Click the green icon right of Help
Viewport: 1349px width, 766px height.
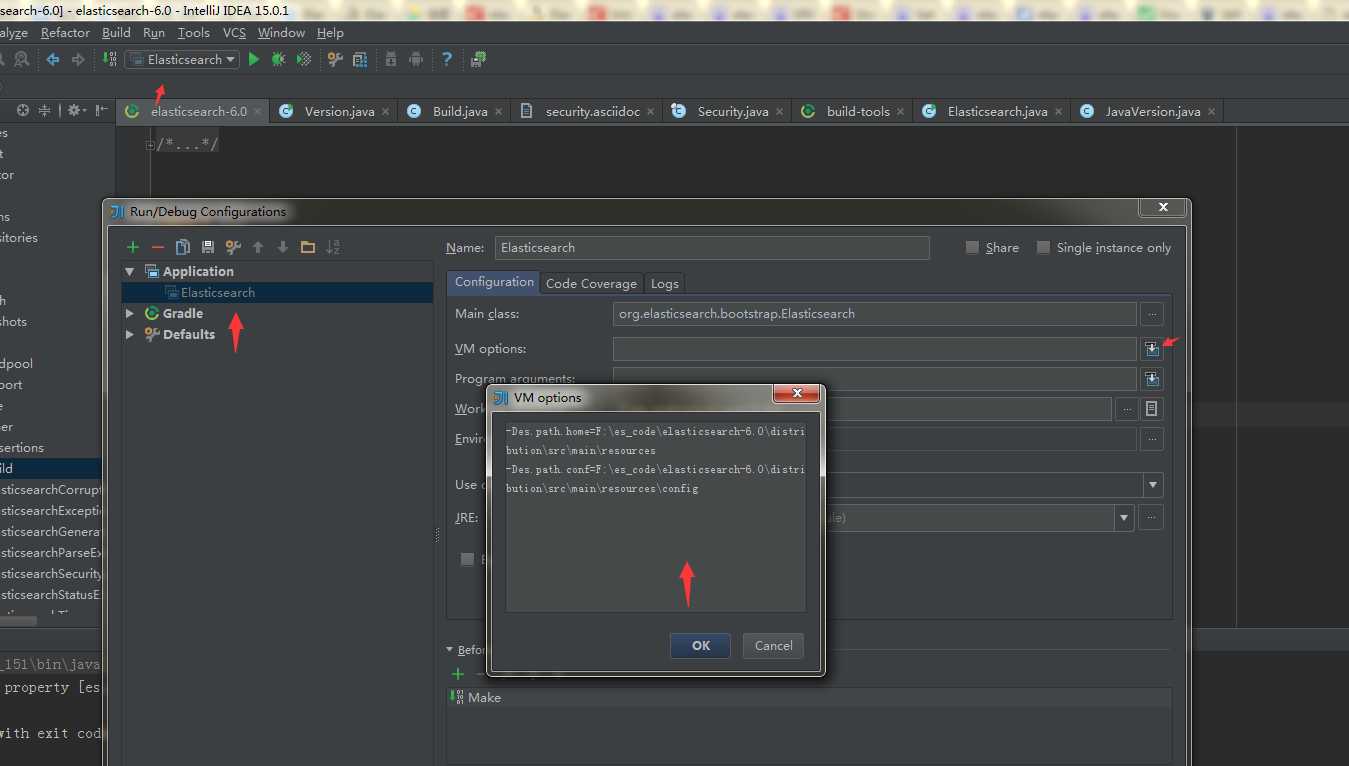[x=478, y=60]
